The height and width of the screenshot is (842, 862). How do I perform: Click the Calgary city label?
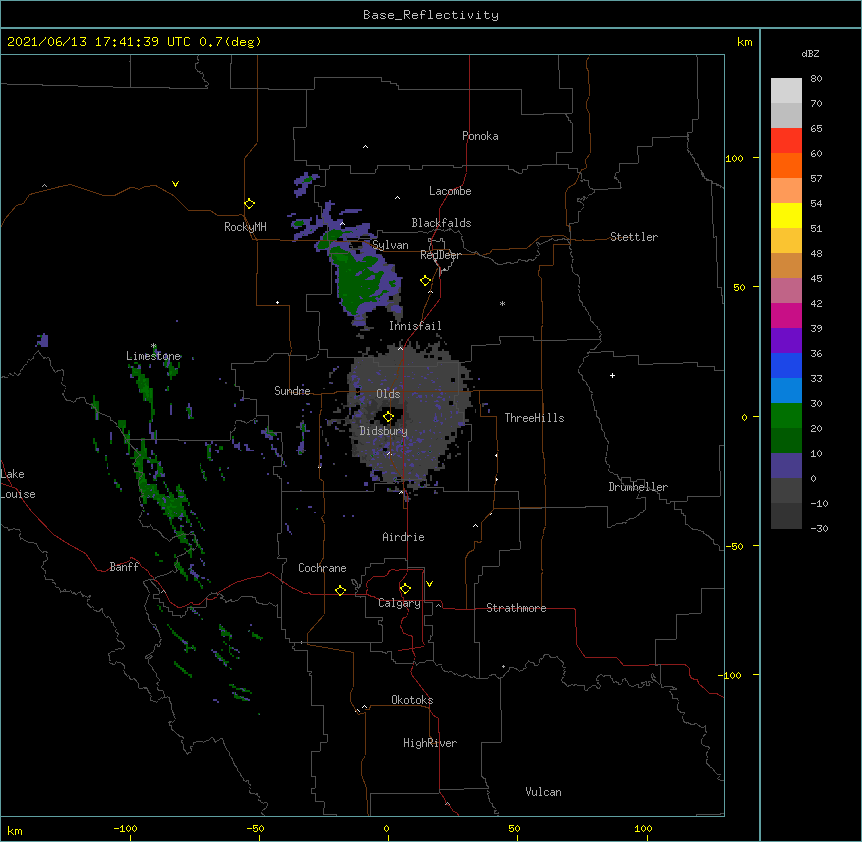point(399,603)
